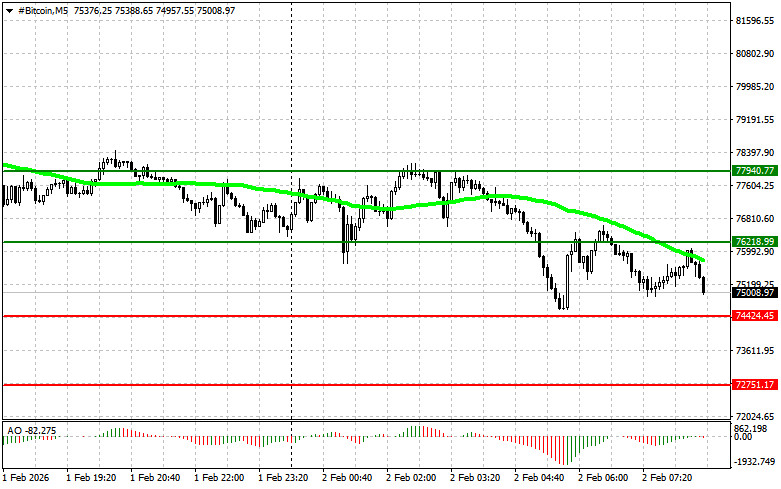Click the 2 Feb 00:40 time label

point(347,478)
